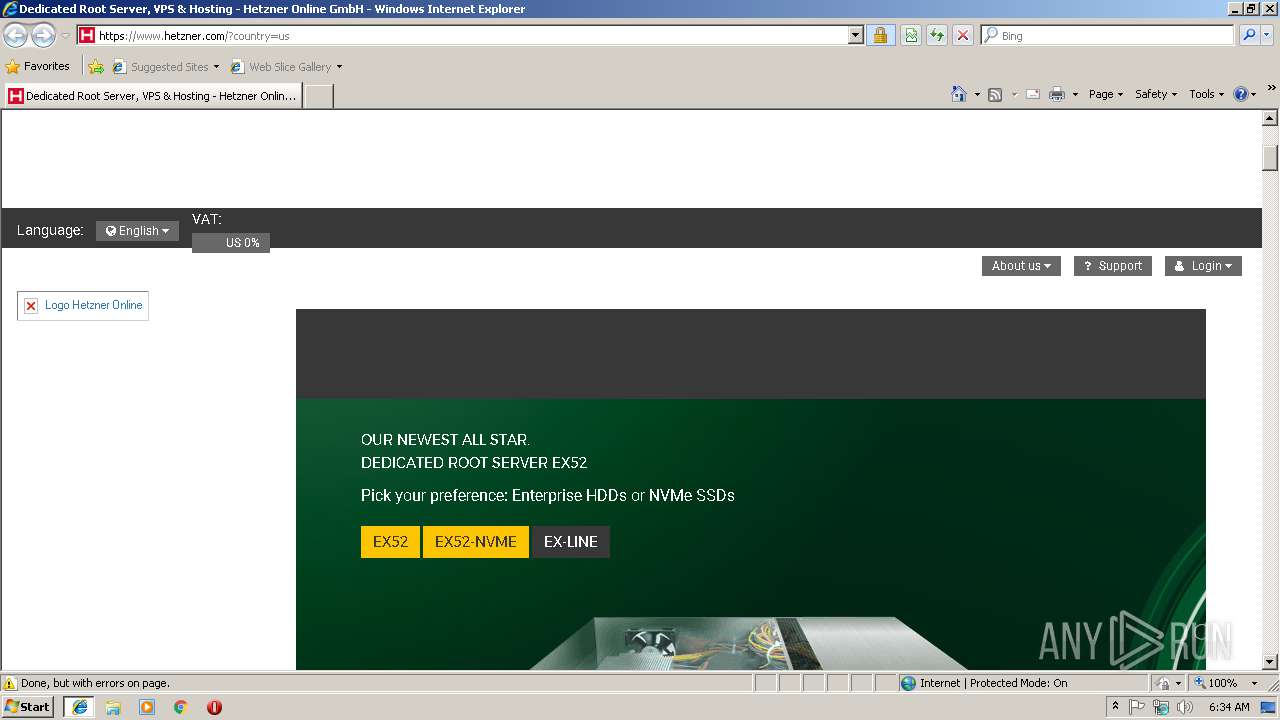
Task: Expand the address bar URL dropdown
Action: point(855,35)
